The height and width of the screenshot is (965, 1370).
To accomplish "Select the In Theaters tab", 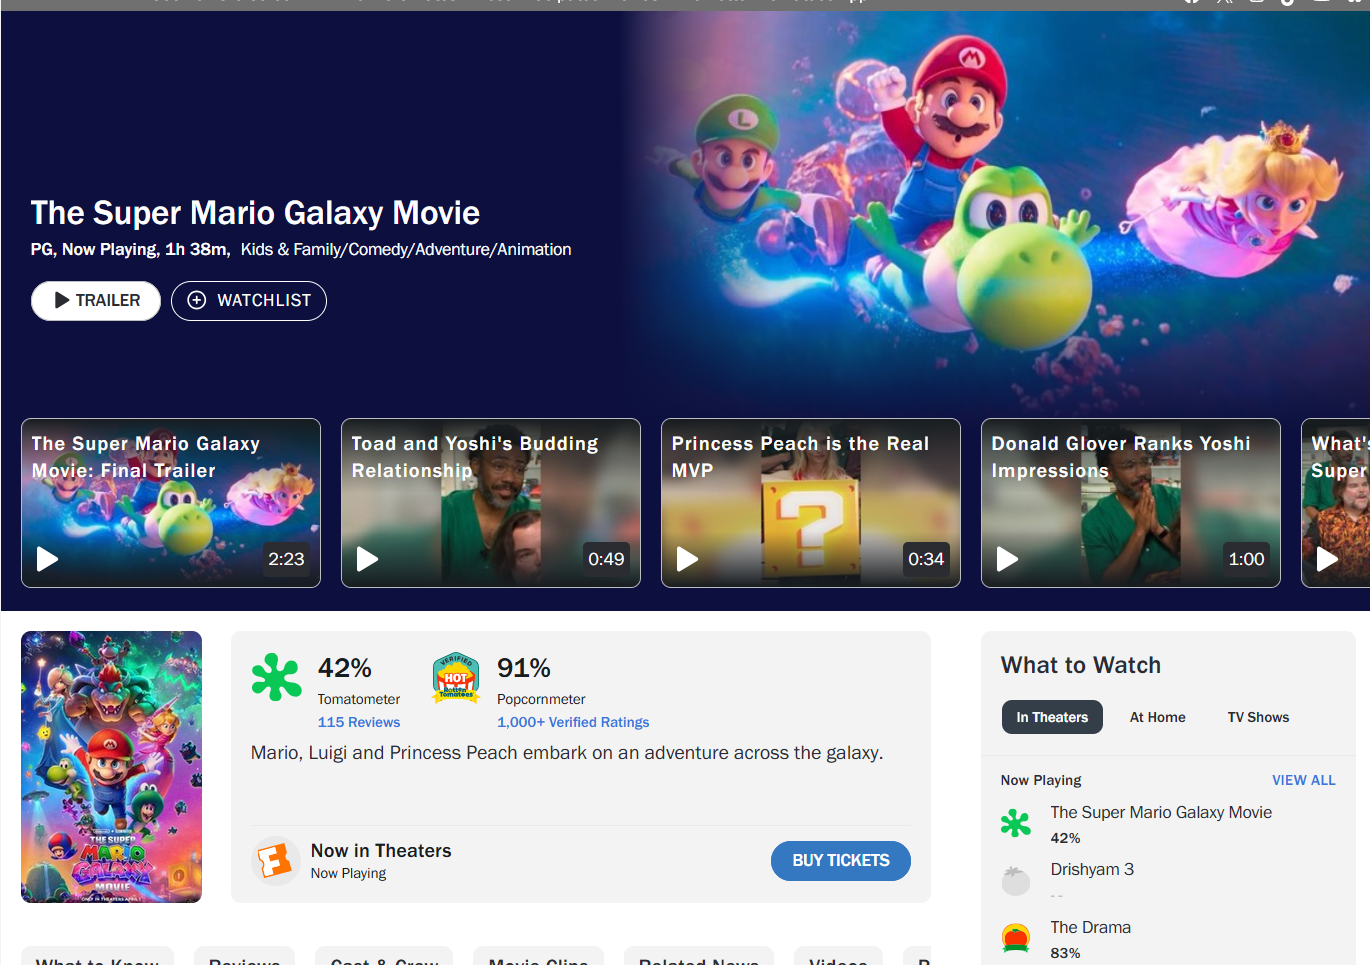I will coord(1052,717).
